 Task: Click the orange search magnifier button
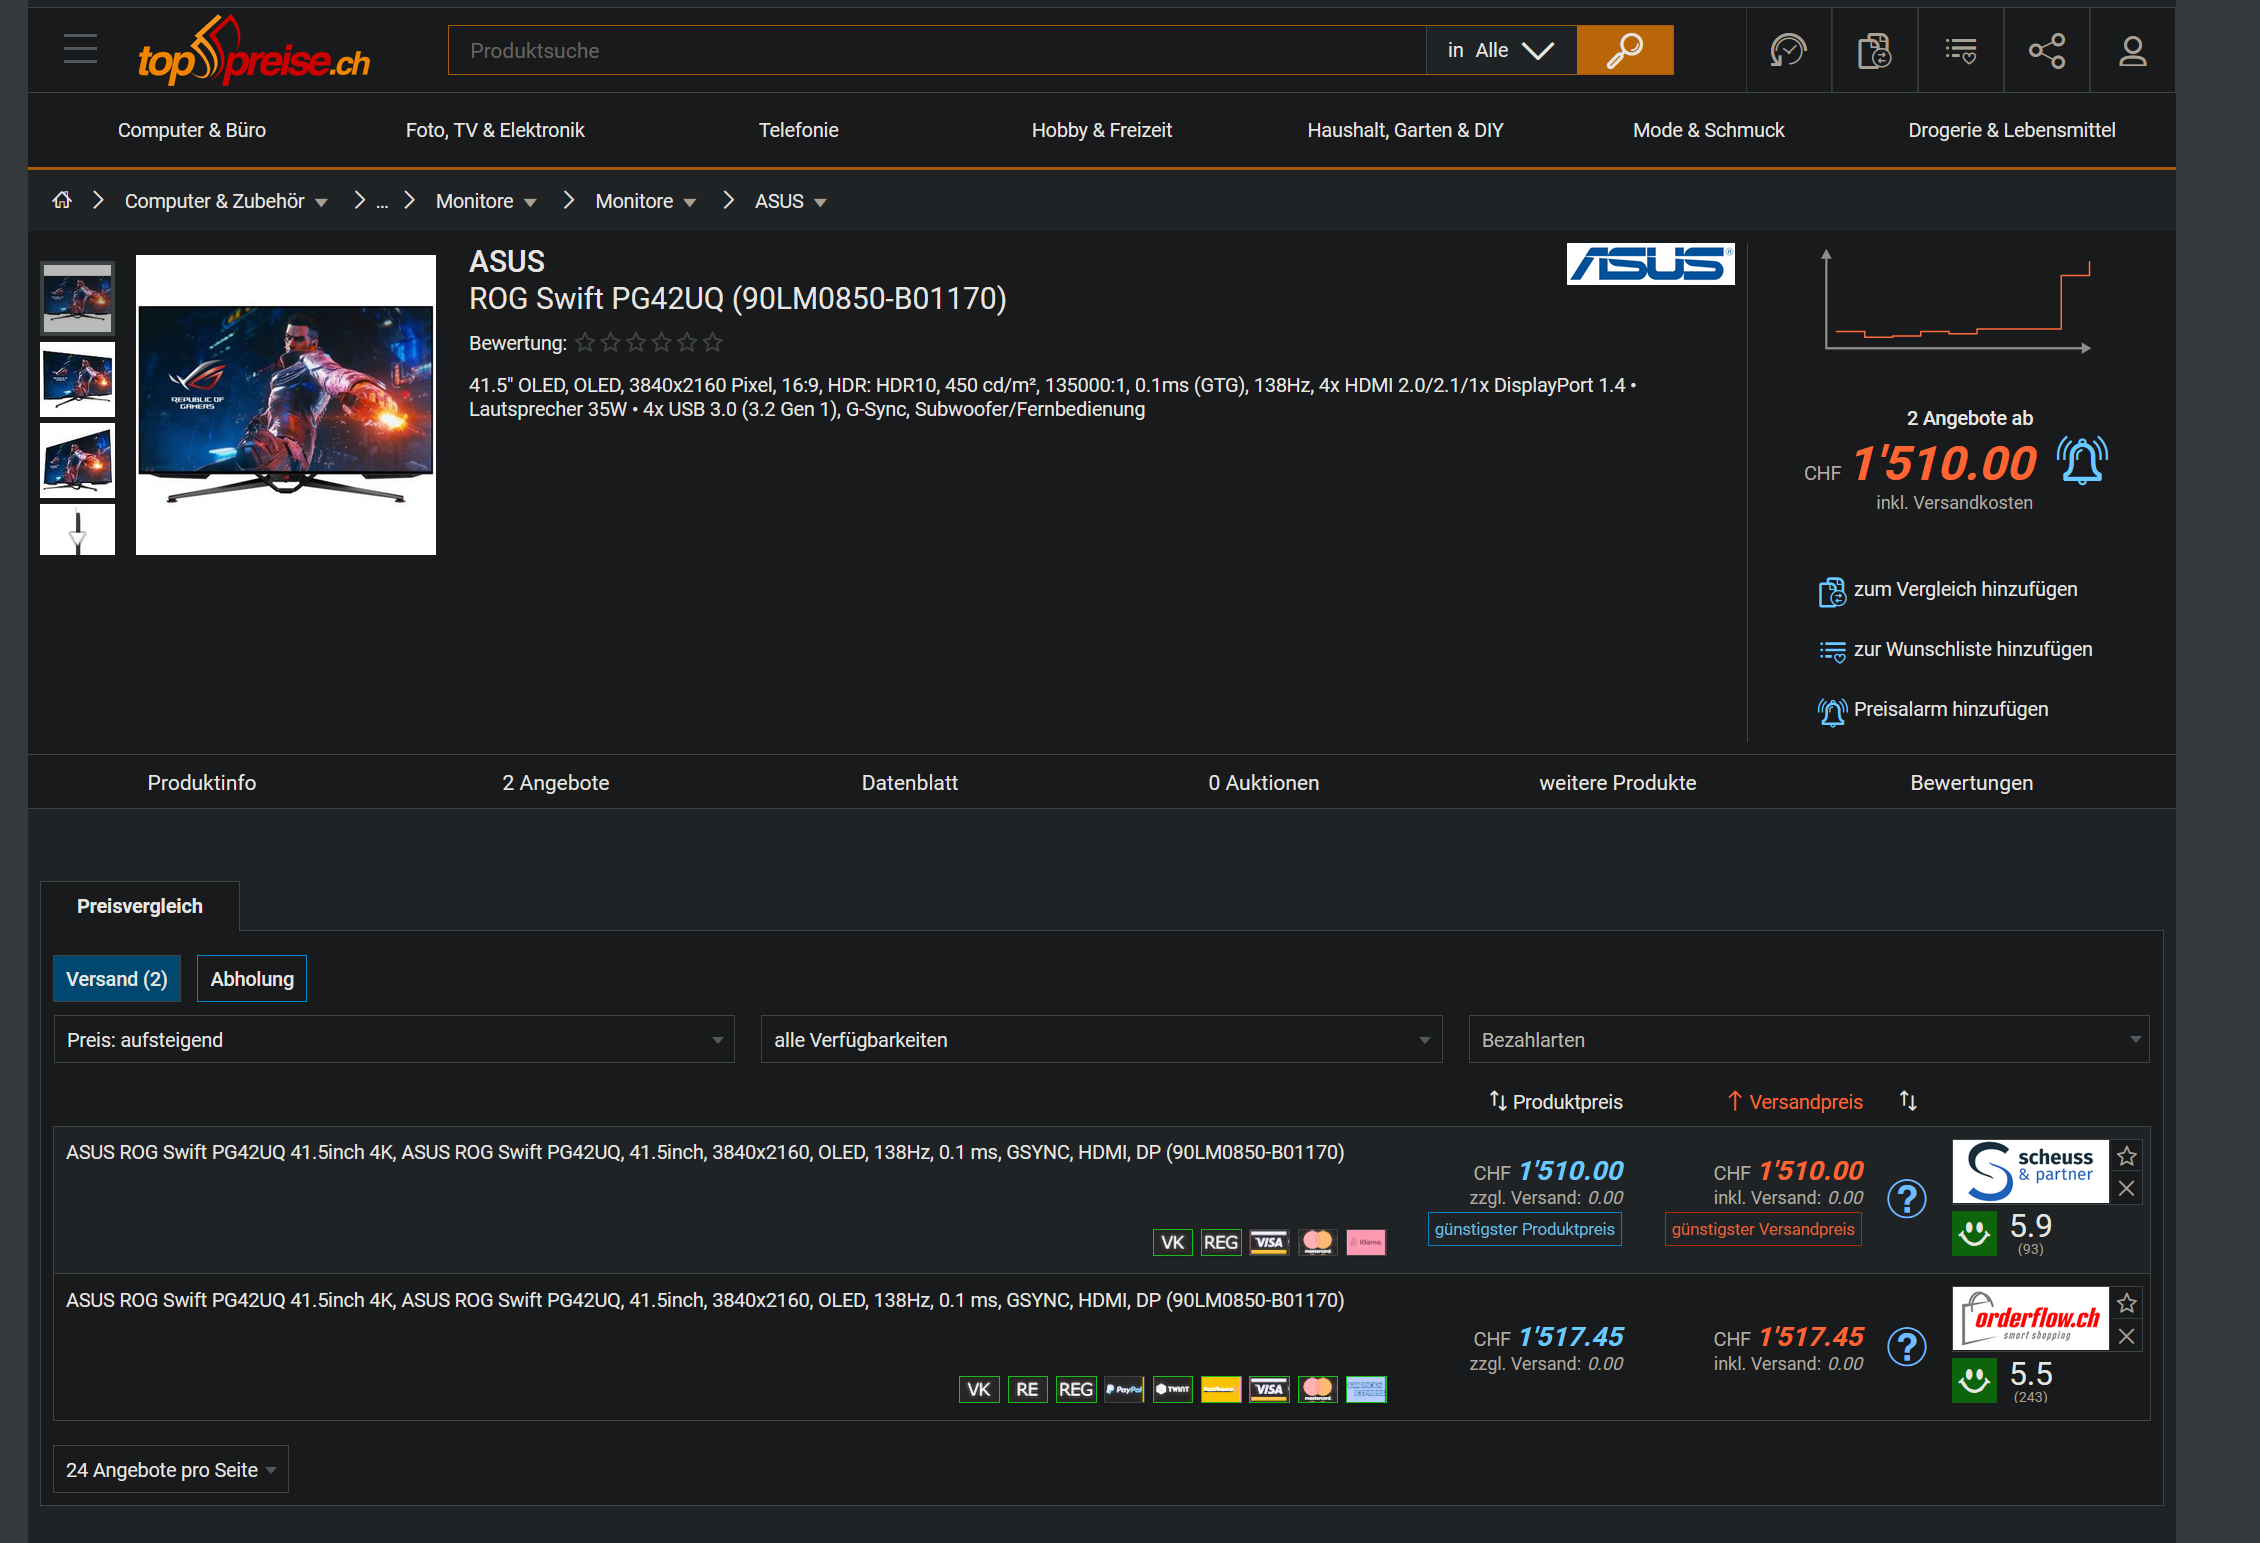click(1624, 50)
